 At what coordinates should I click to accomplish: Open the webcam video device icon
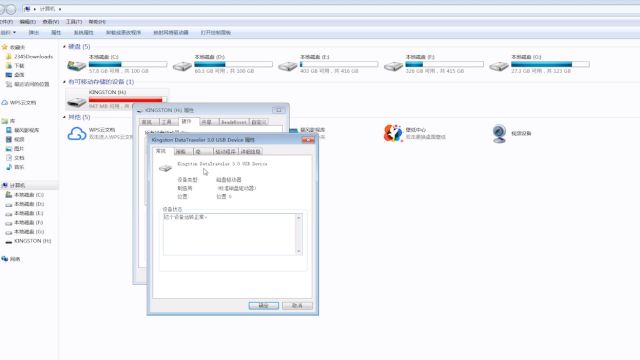coord(499,133)
